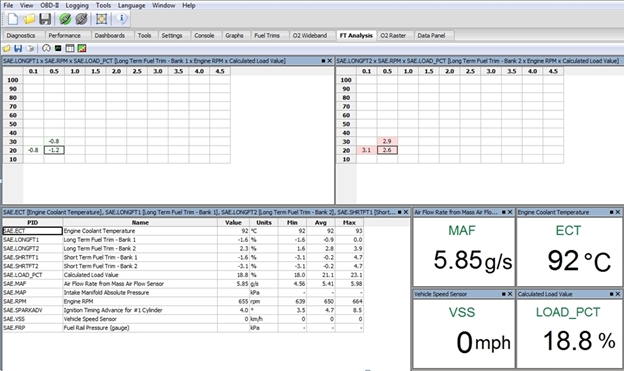This screenshot has width=625, height=371.
Task: Maximize the MAF air flow rate gauge
Action: (x=503, y=212)
